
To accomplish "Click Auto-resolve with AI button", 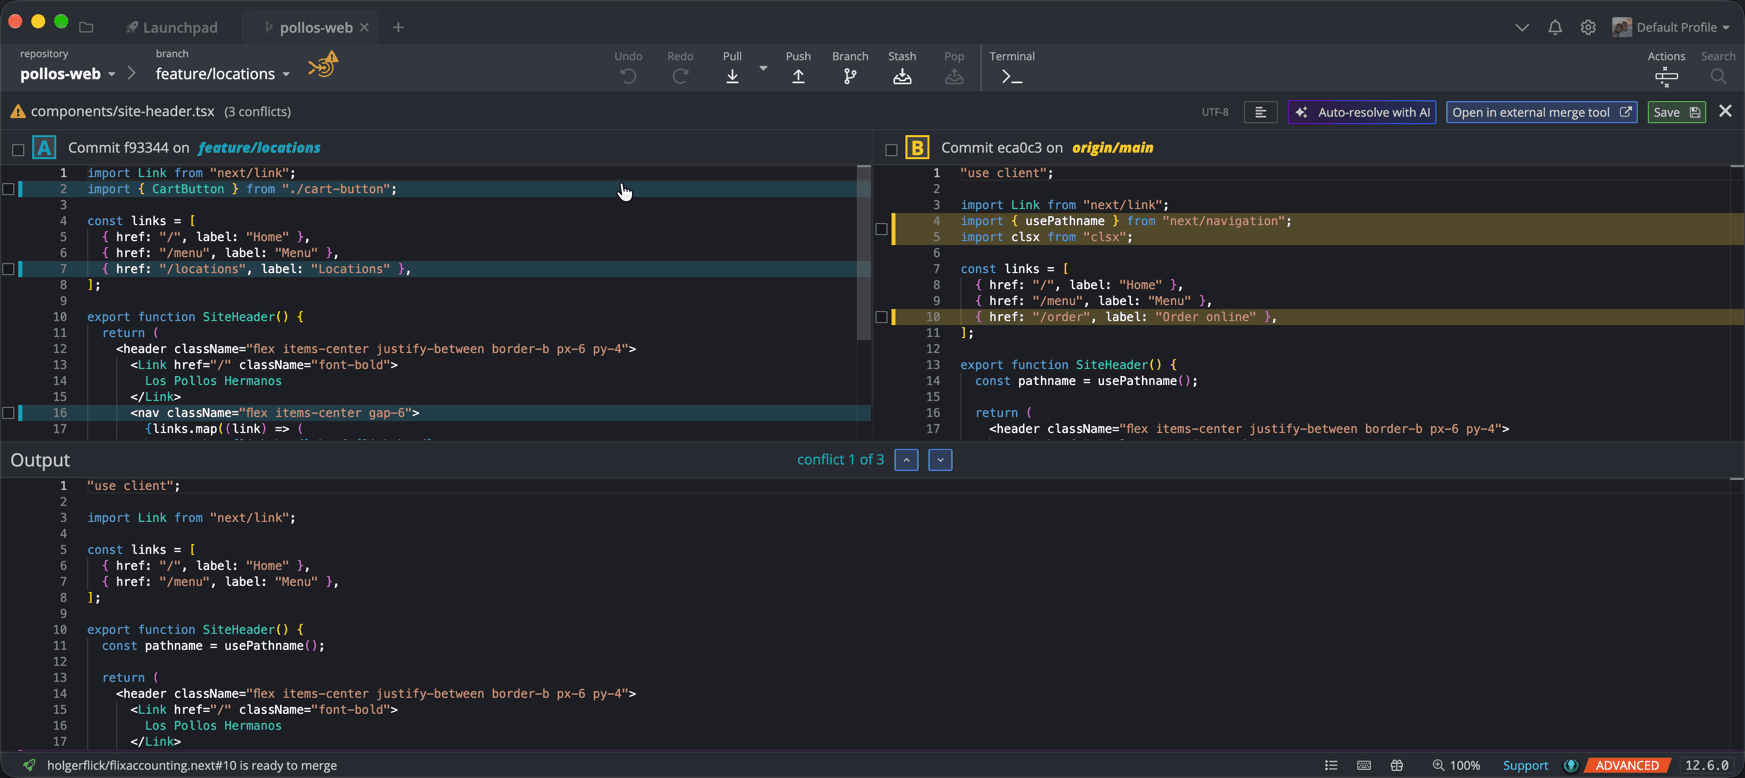I will (x=1362, y=112).
